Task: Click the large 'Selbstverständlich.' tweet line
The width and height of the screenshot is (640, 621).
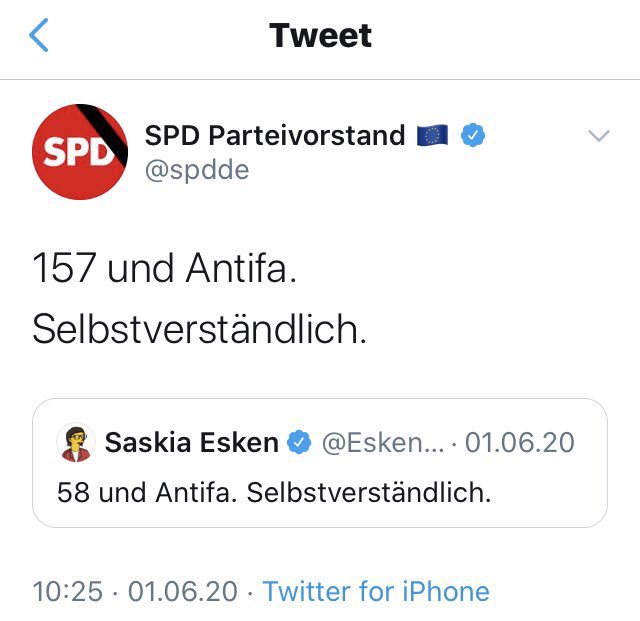Action: click(x=200, y=328)
